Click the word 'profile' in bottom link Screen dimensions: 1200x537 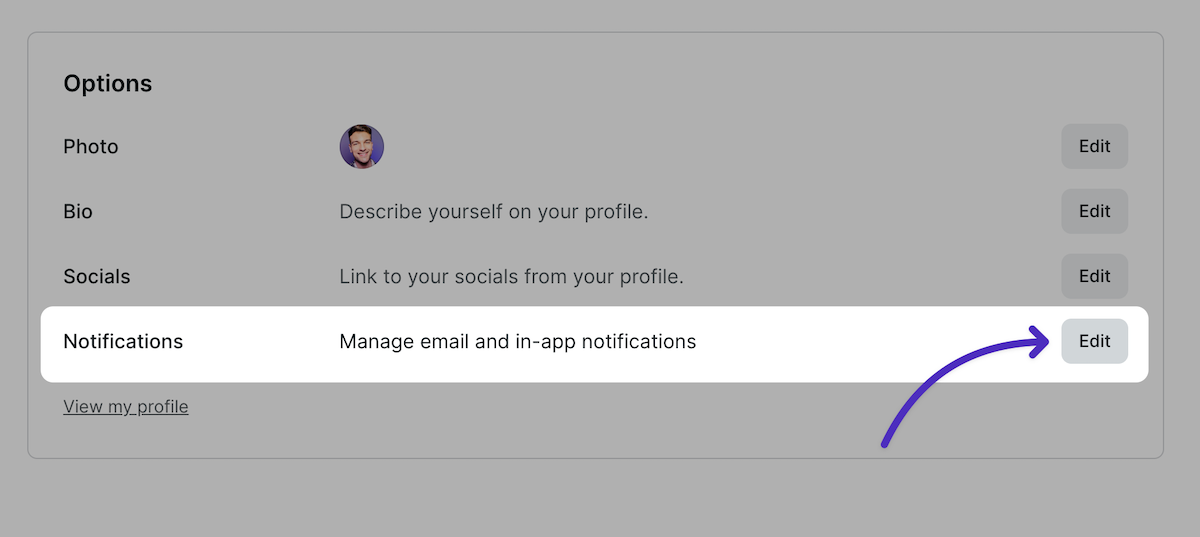pos(162,407)
